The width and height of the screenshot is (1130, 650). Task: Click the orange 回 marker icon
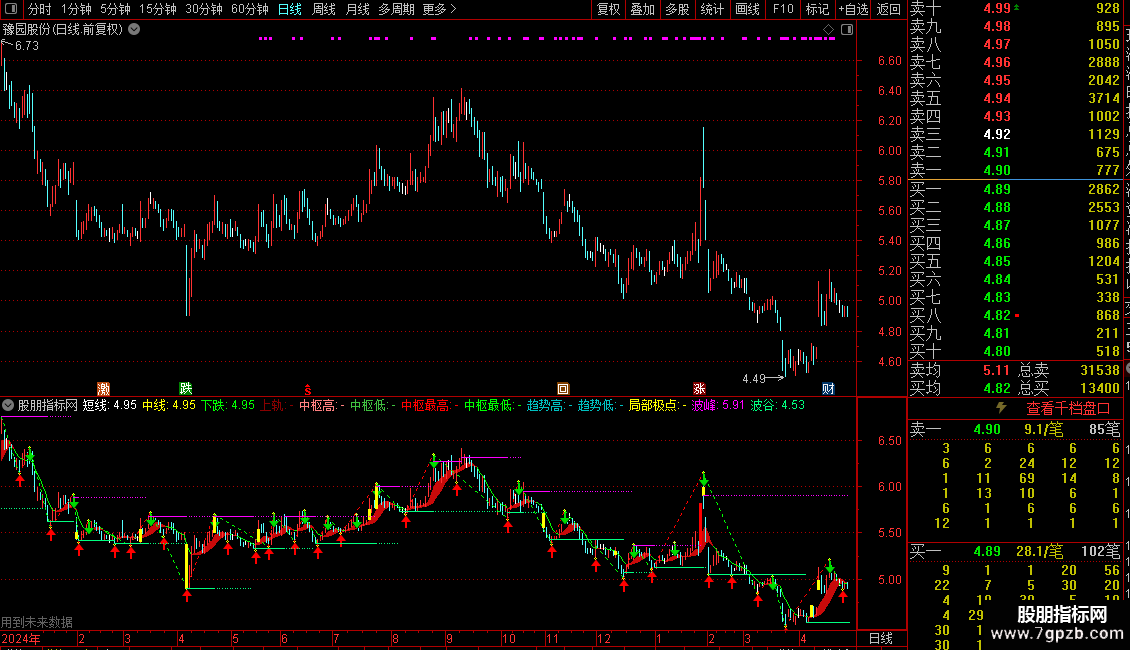(x=563, y=389)
